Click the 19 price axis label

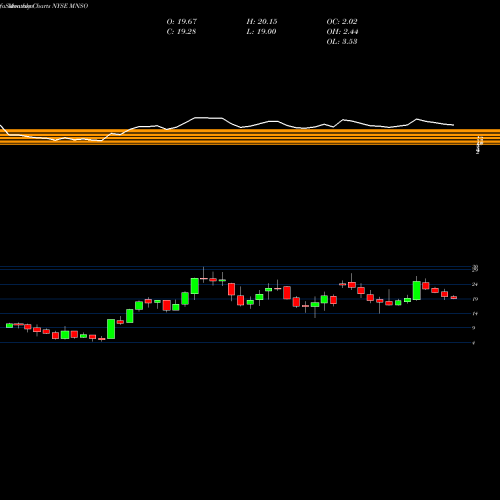click(475, 299)
